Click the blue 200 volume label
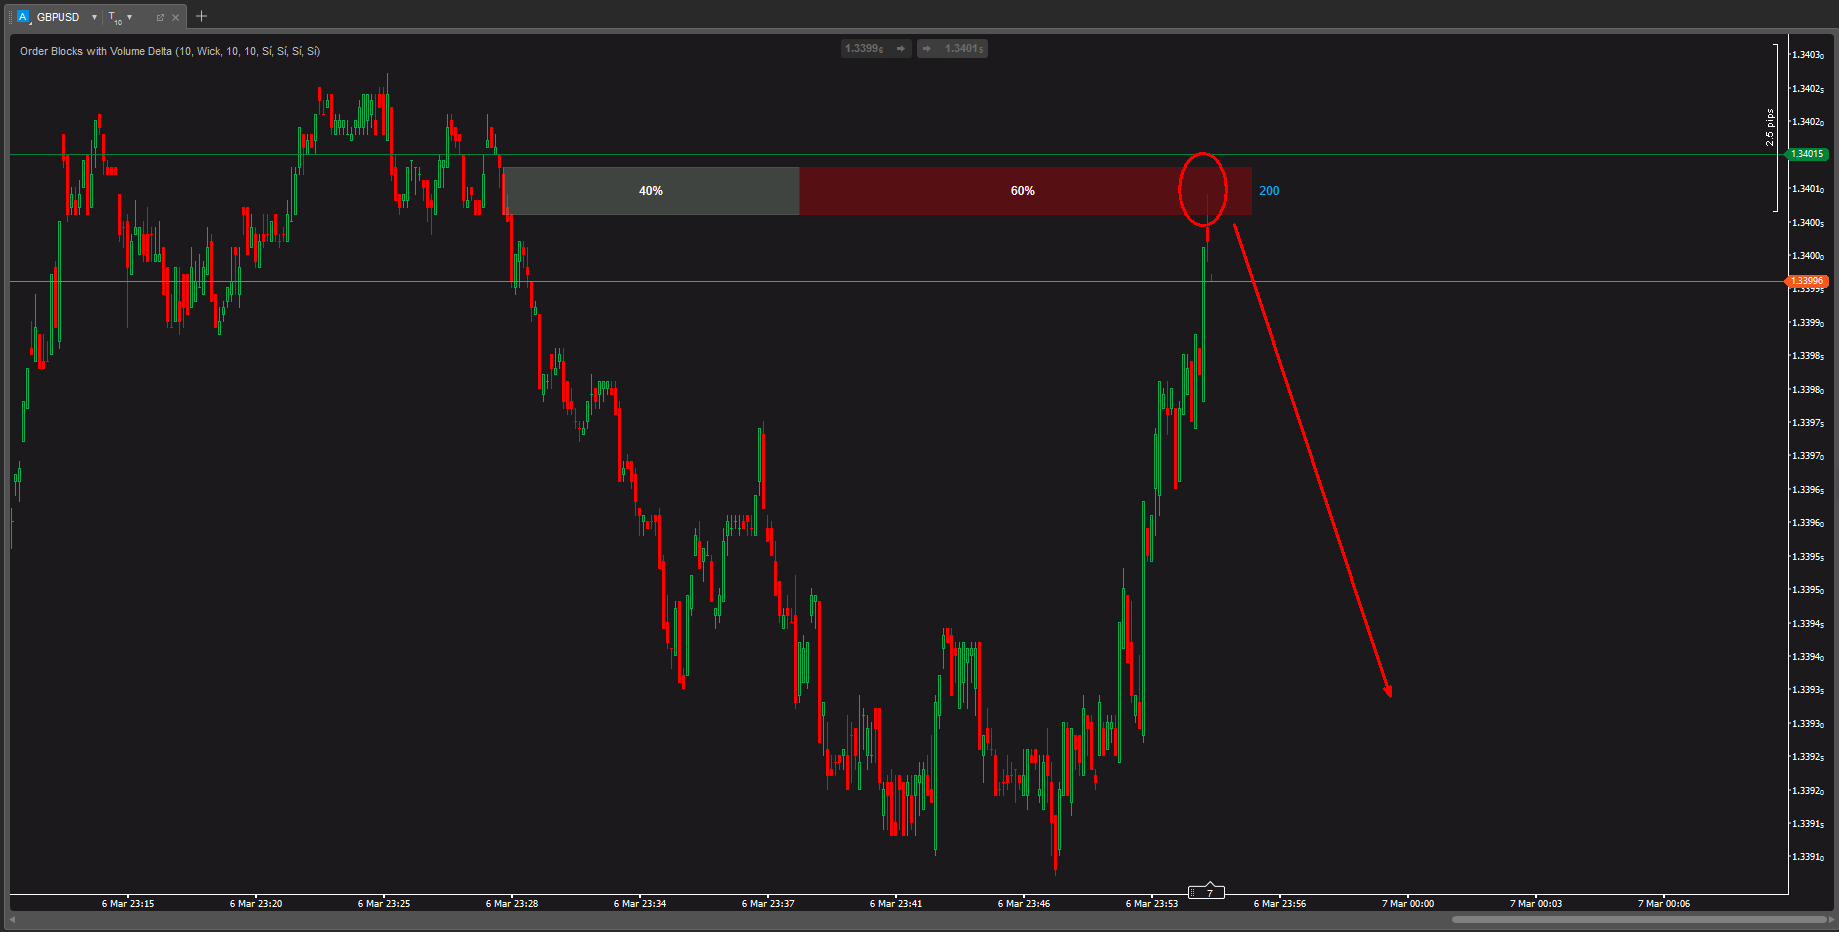The height and width of the screenshot is (932, 1839). tap(1269, 191)
